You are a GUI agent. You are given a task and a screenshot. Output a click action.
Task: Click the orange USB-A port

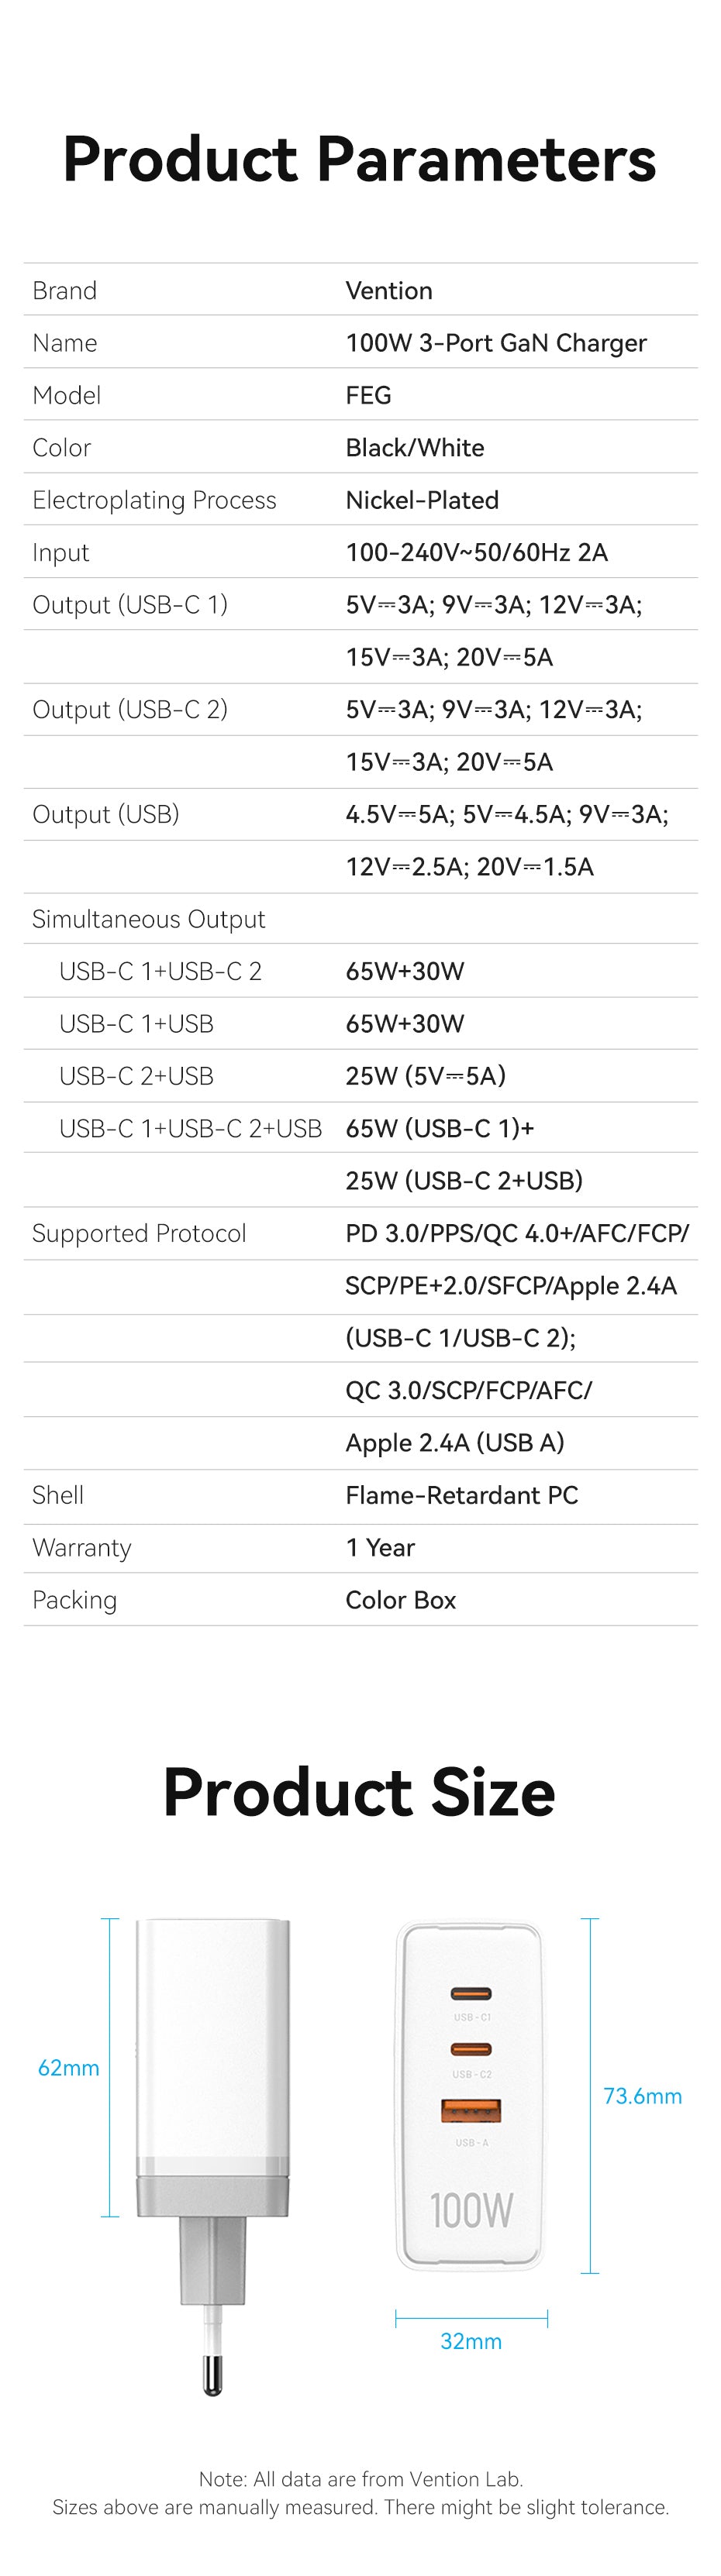click(471, 2110)
